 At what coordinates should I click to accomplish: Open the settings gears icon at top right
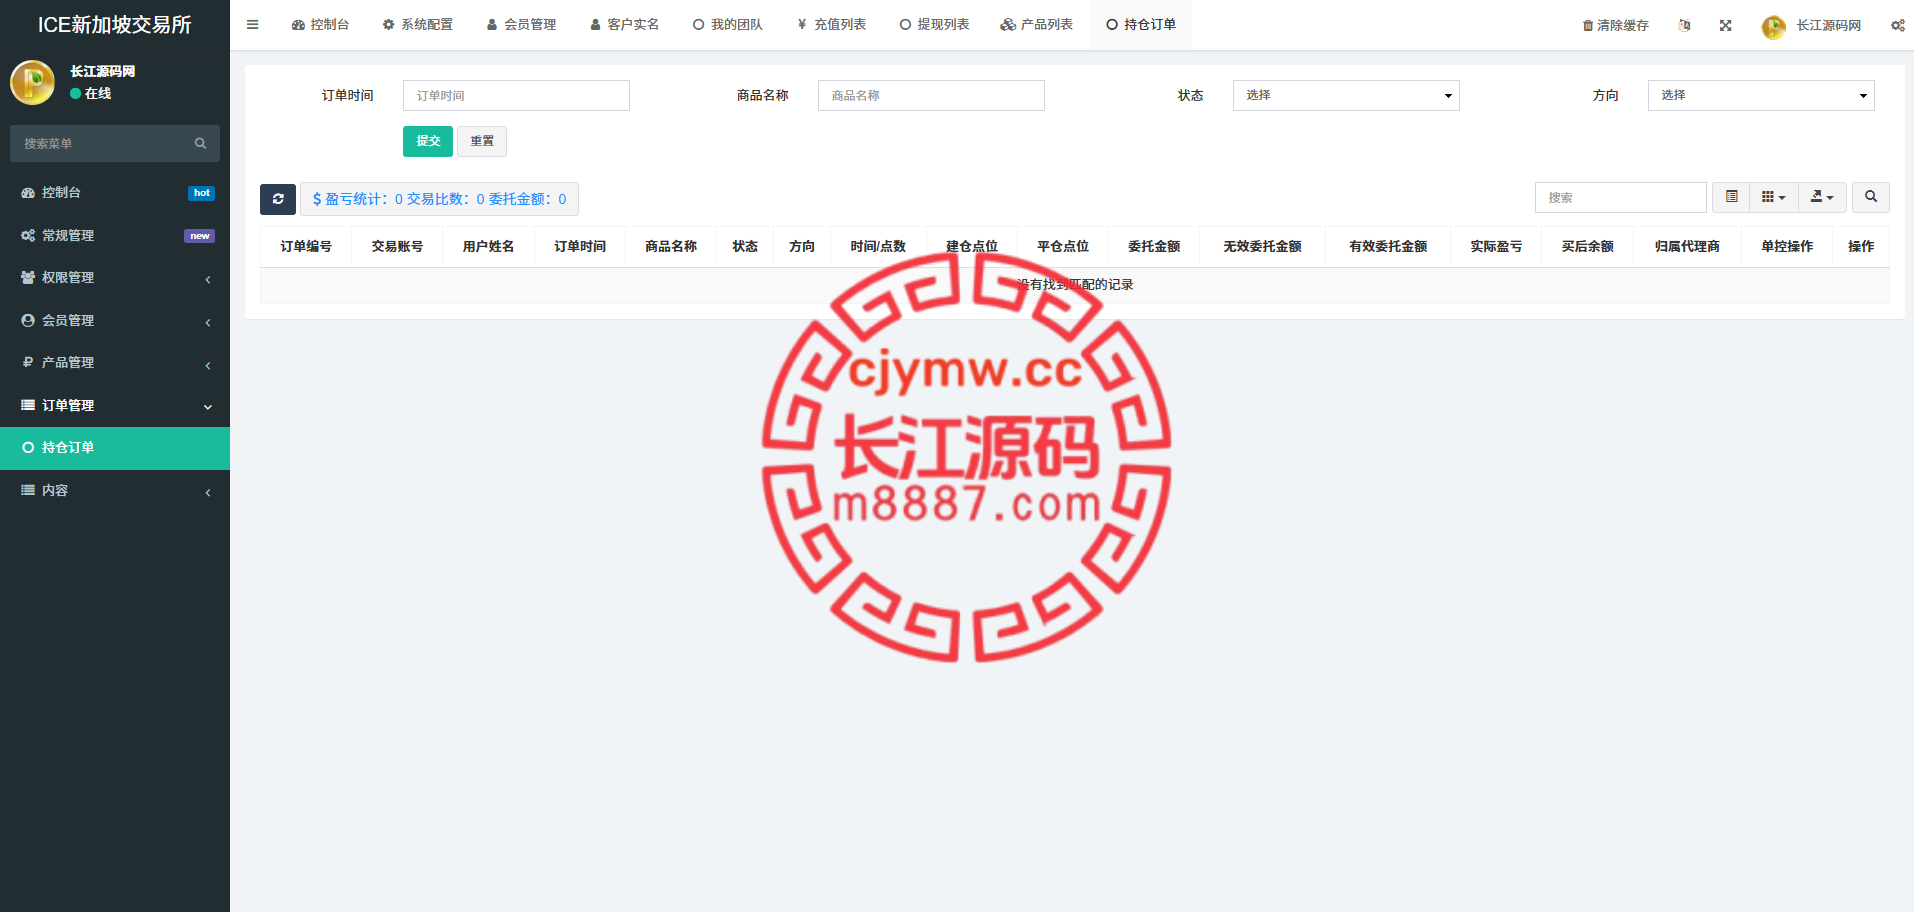pyautogui.click(x=1897, y=25)
